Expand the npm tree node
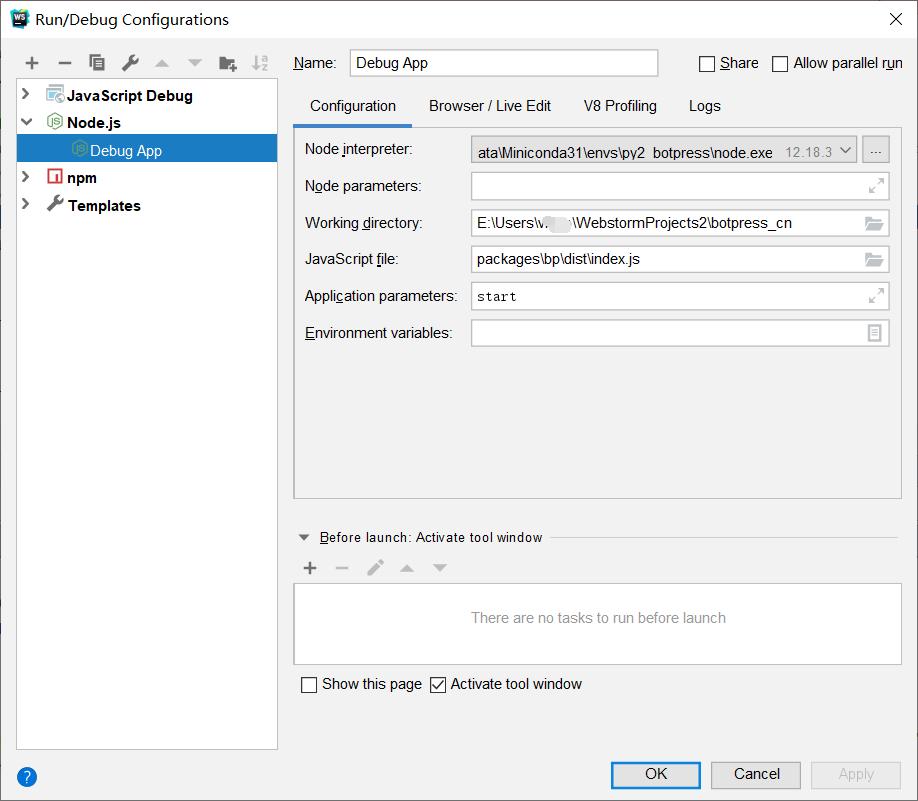The width and height of the screenshot is (918, 801). pos(26,176)
